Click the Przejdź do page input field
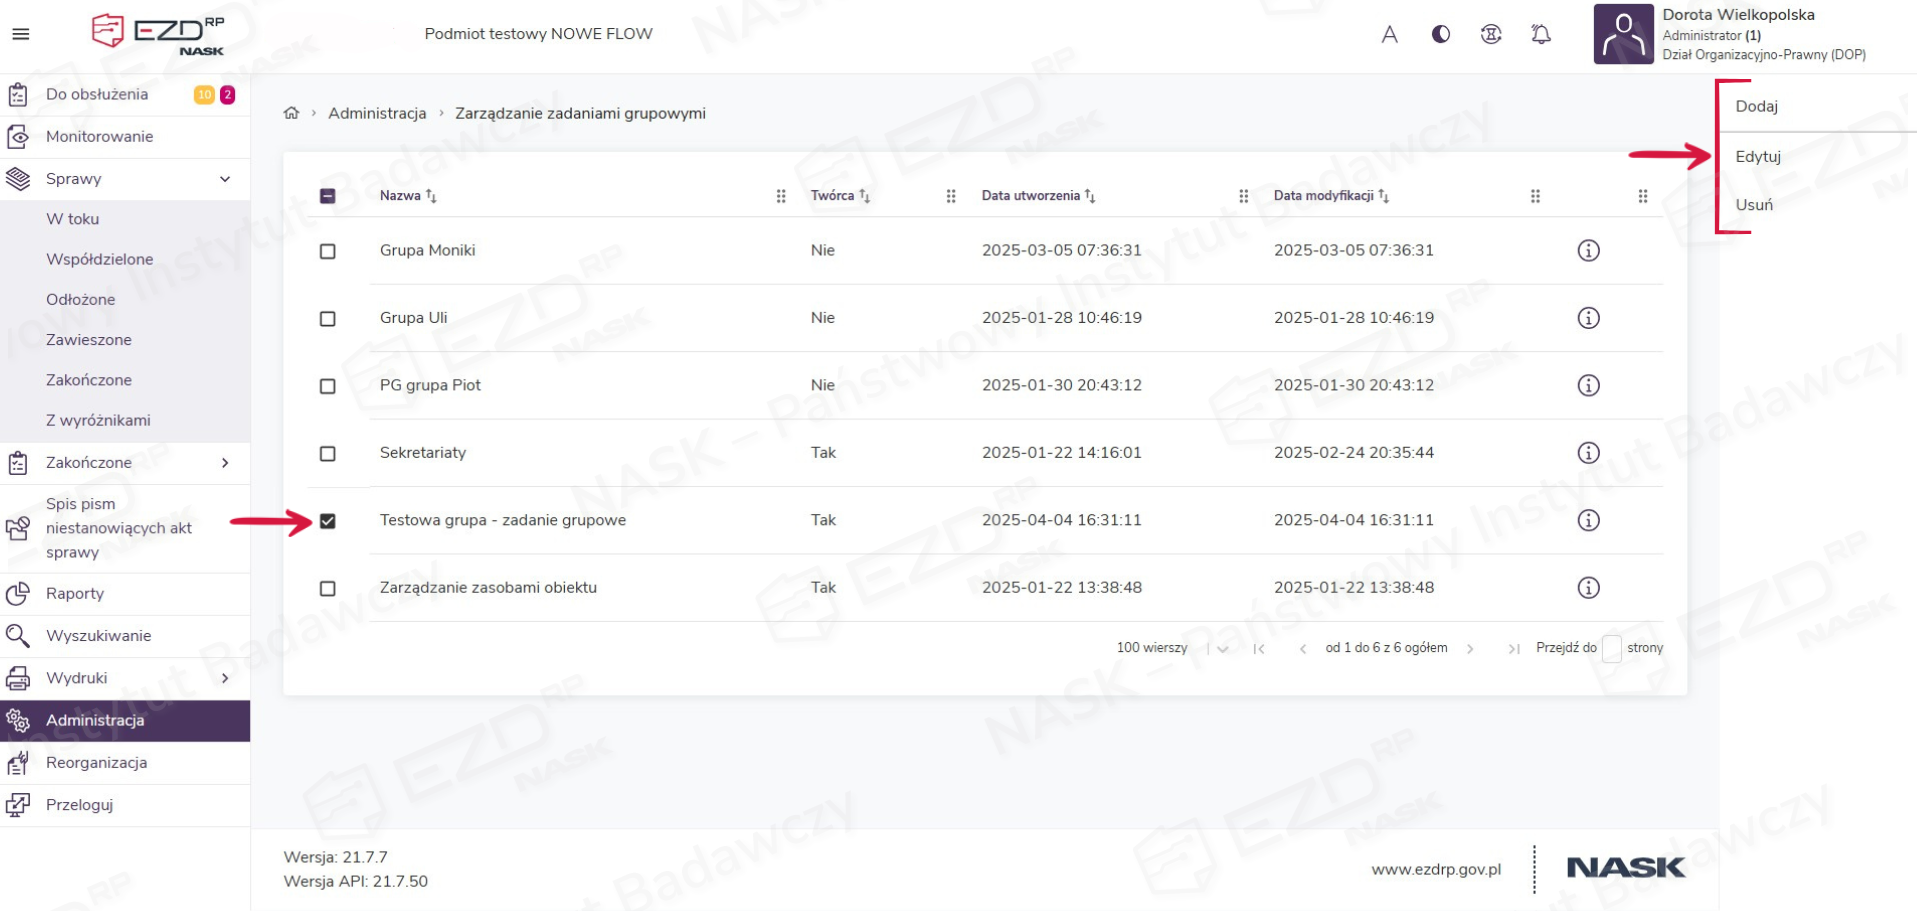 point(1611,649)
